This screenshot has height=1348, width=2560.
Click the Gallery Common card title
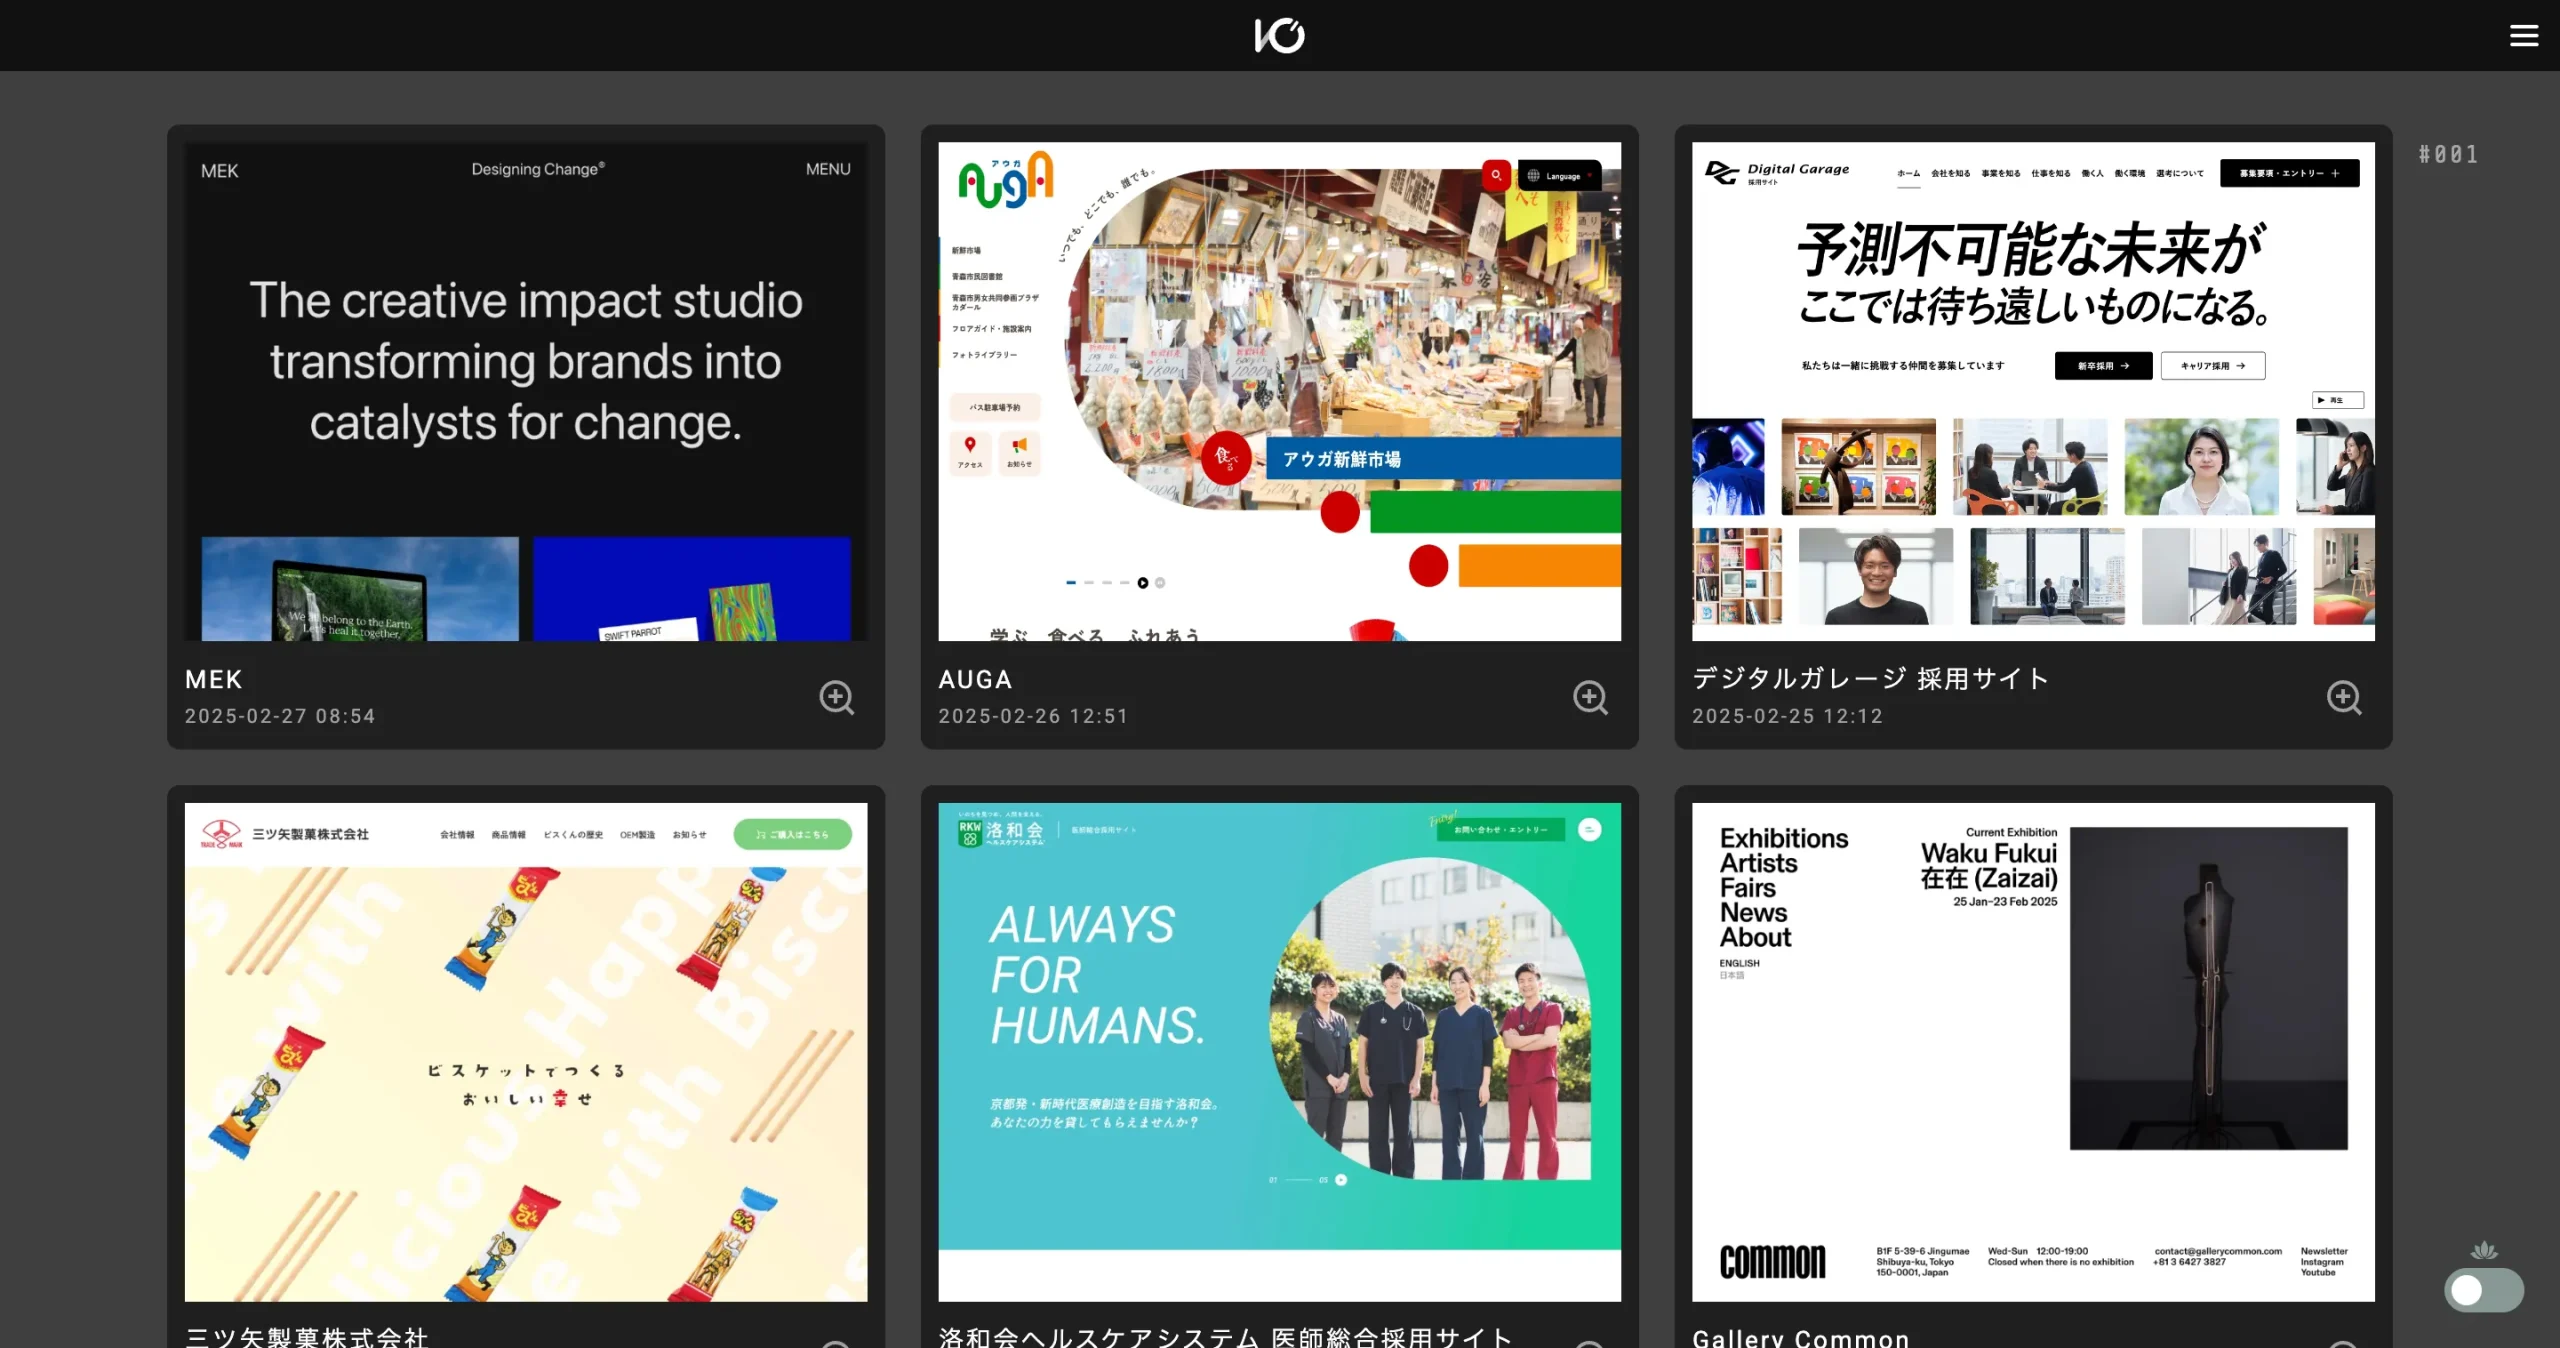pos(1801,1338)
